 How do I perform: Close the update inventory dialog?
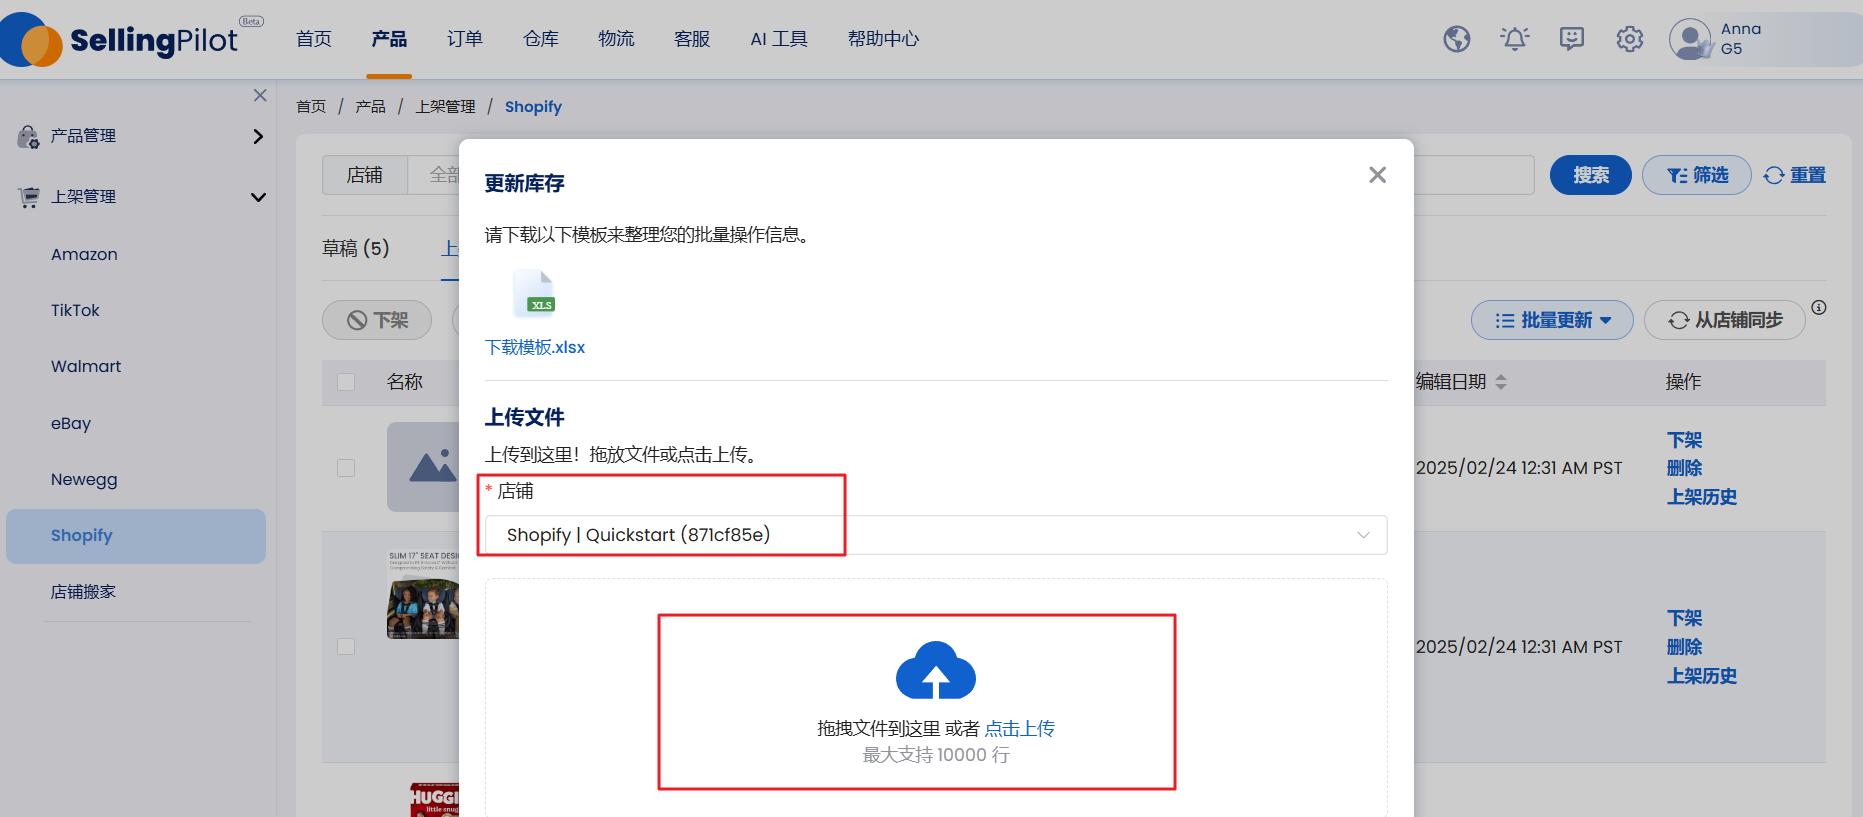[x=1377, y=175]
